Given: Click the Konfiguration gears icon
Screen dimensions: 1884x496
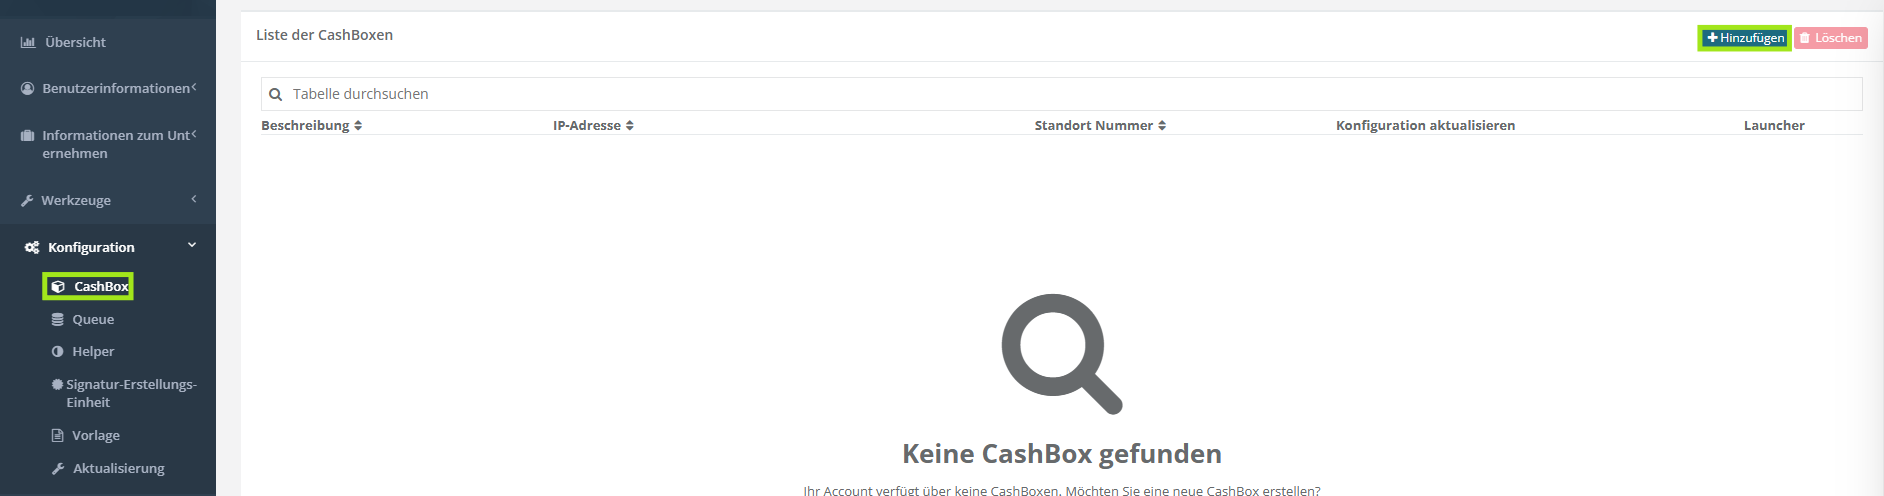Looking at the screenshot, I should point(32,247).
